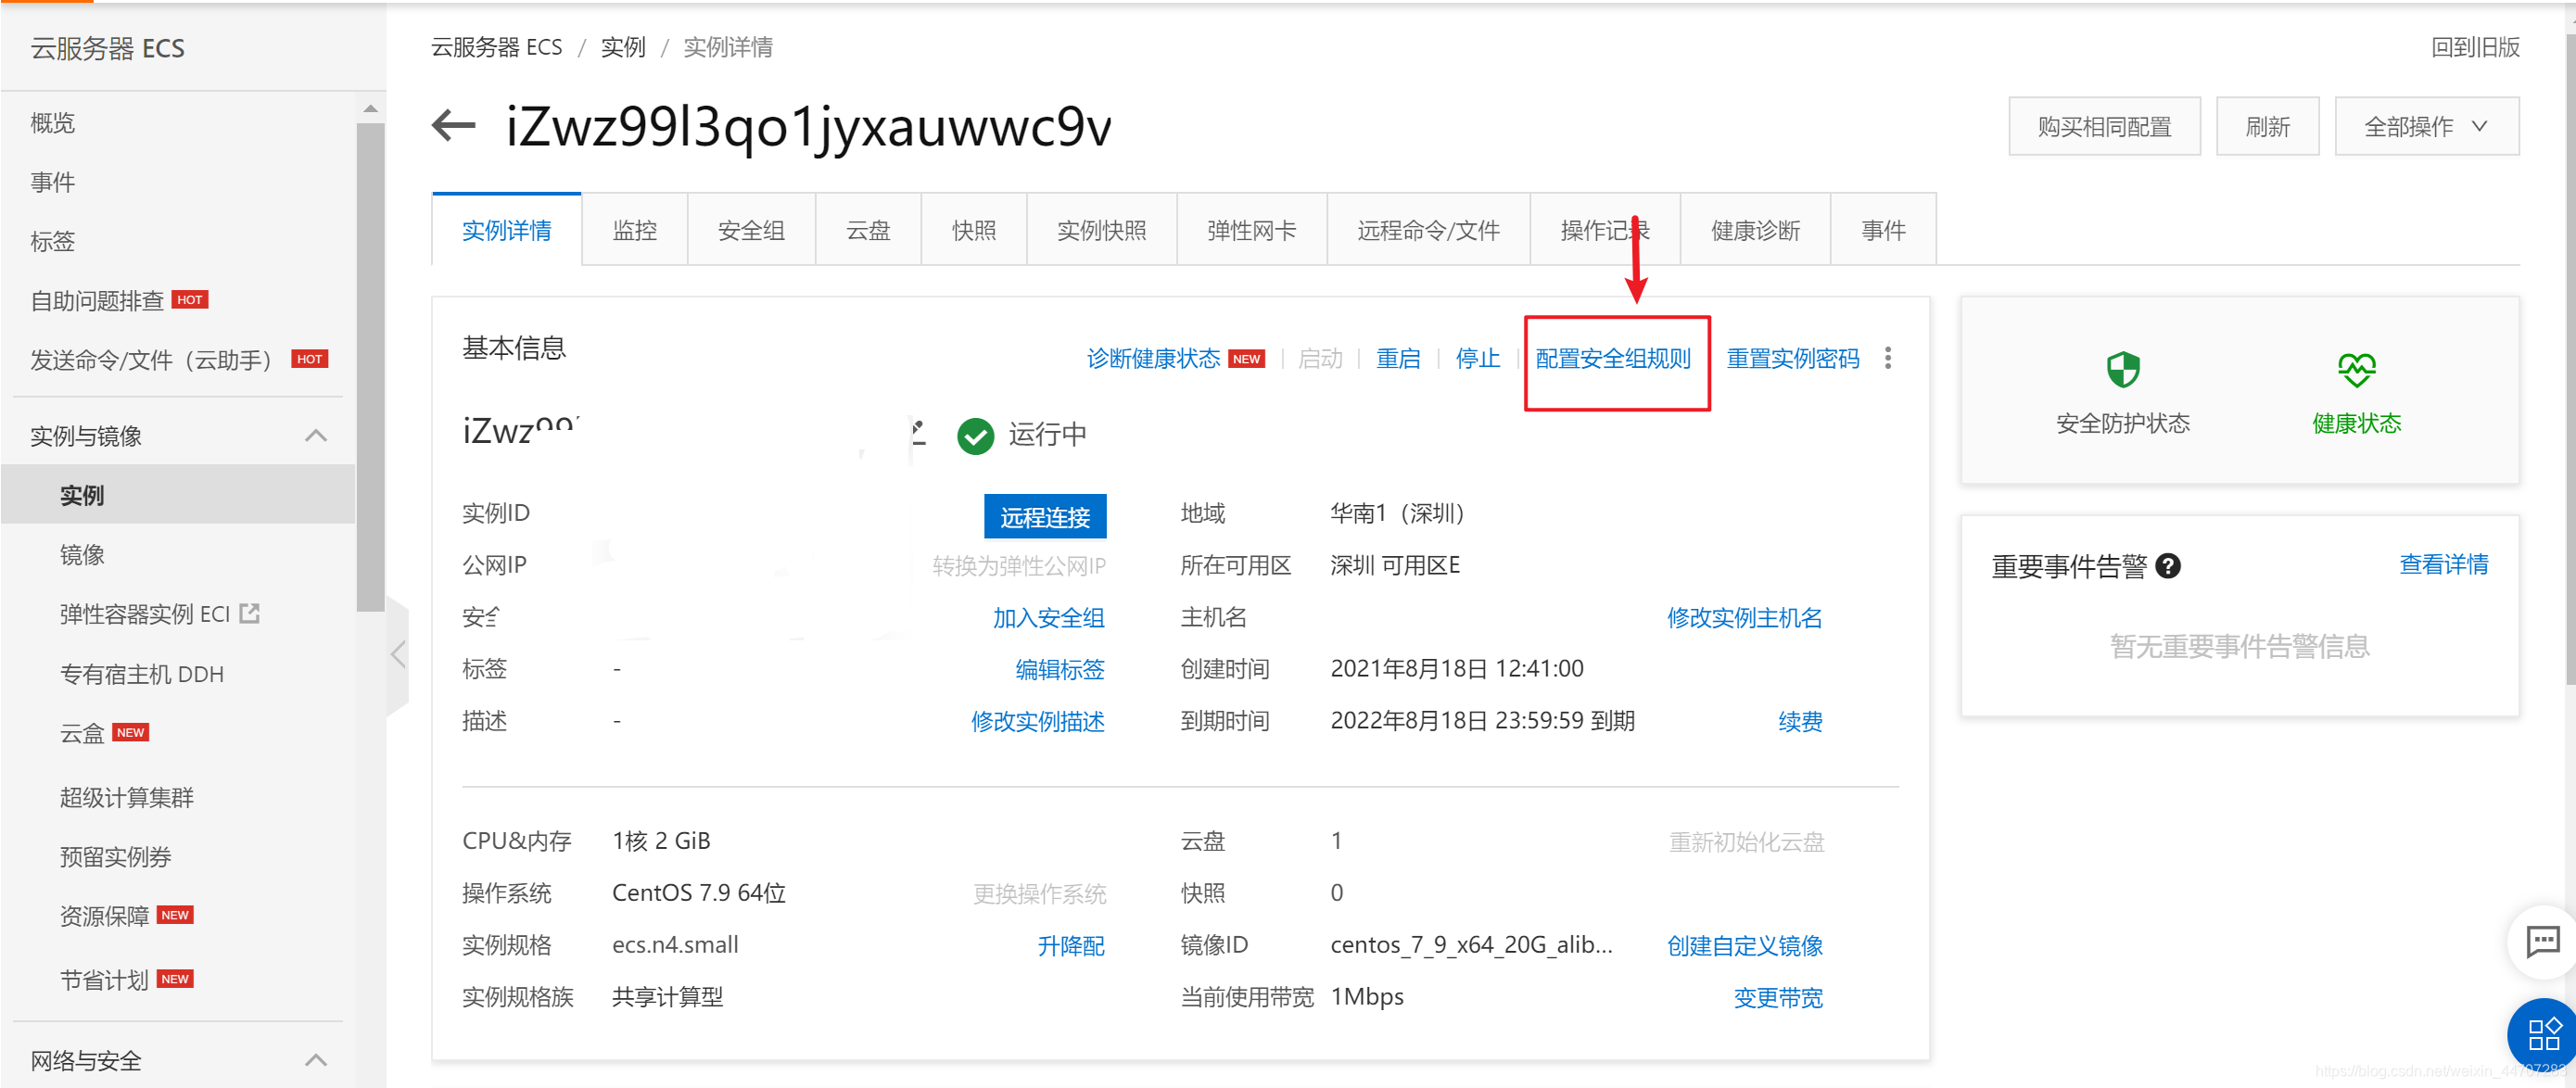The image size is (2576, 1088).
Task: Click the question mark help icon
Action: [2167, 566]
